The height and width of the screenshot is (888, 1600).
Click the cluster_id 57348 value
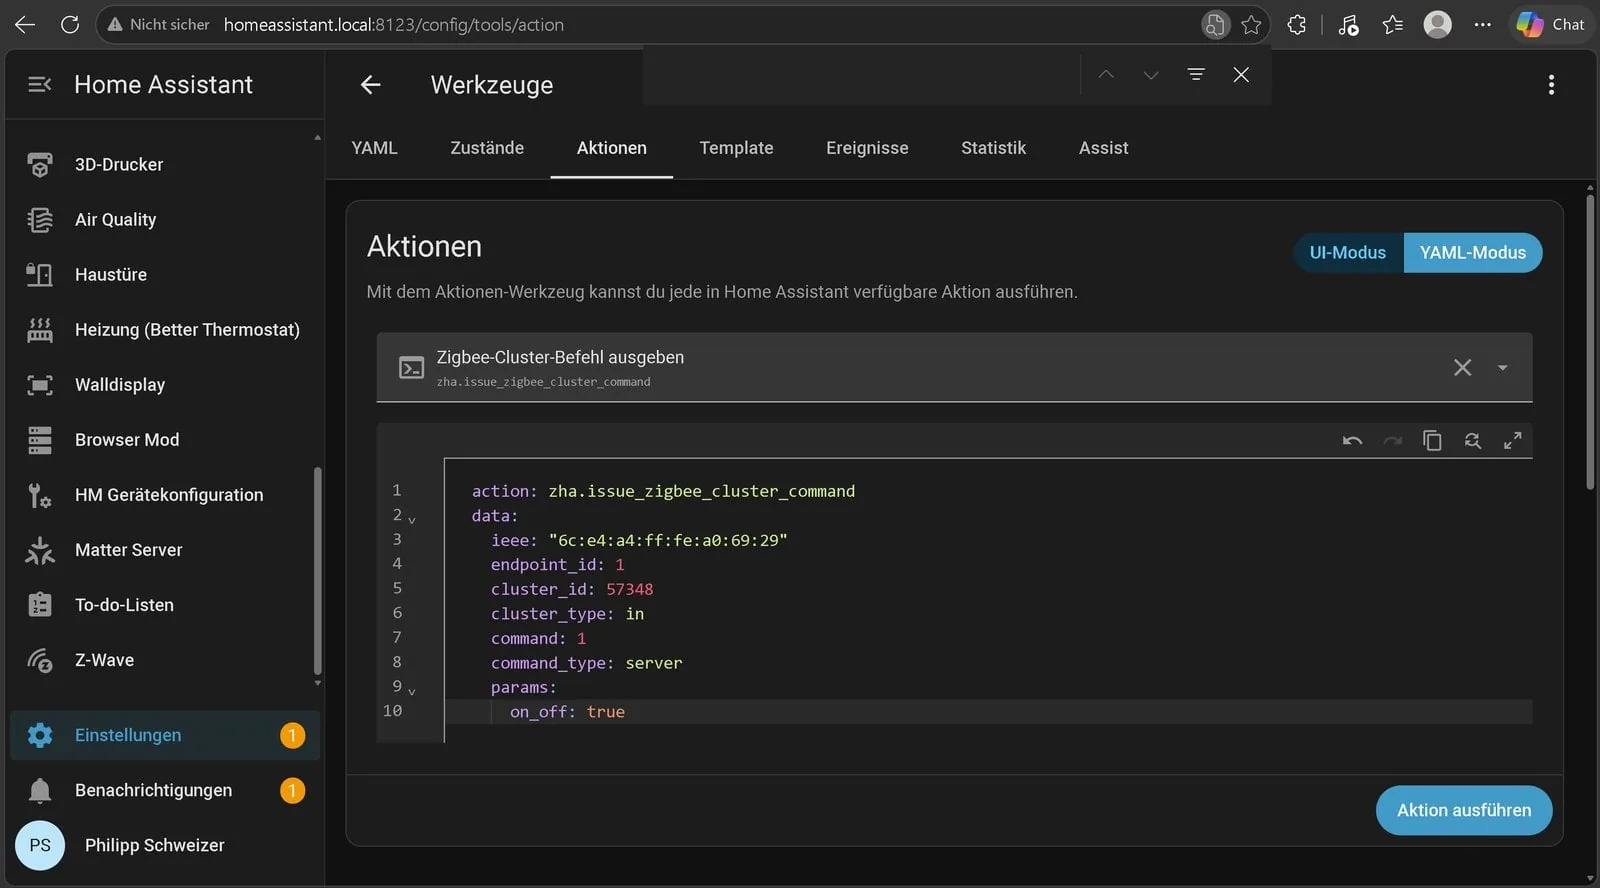tap(629, 589)
